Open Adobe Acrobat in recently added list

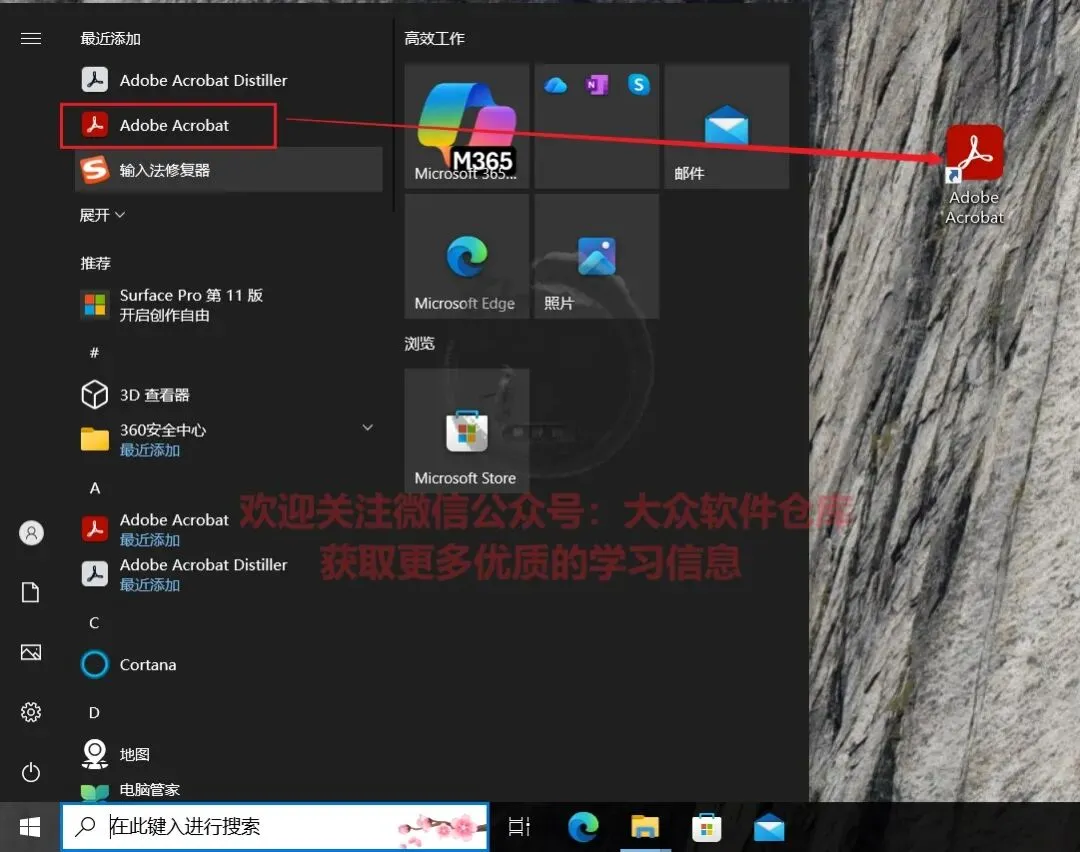[x=229, y=125]
